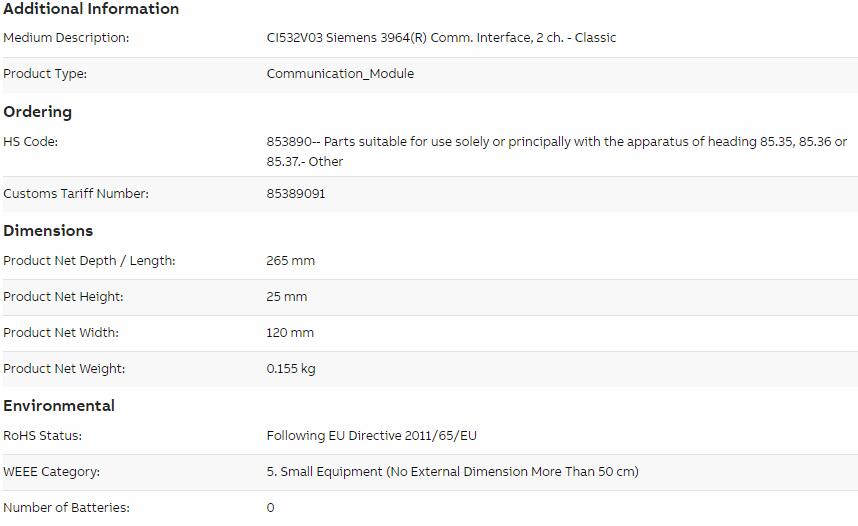Click the Additional Information heading
Viewport: 858px width, 526px height.
(x=91, y=9)
